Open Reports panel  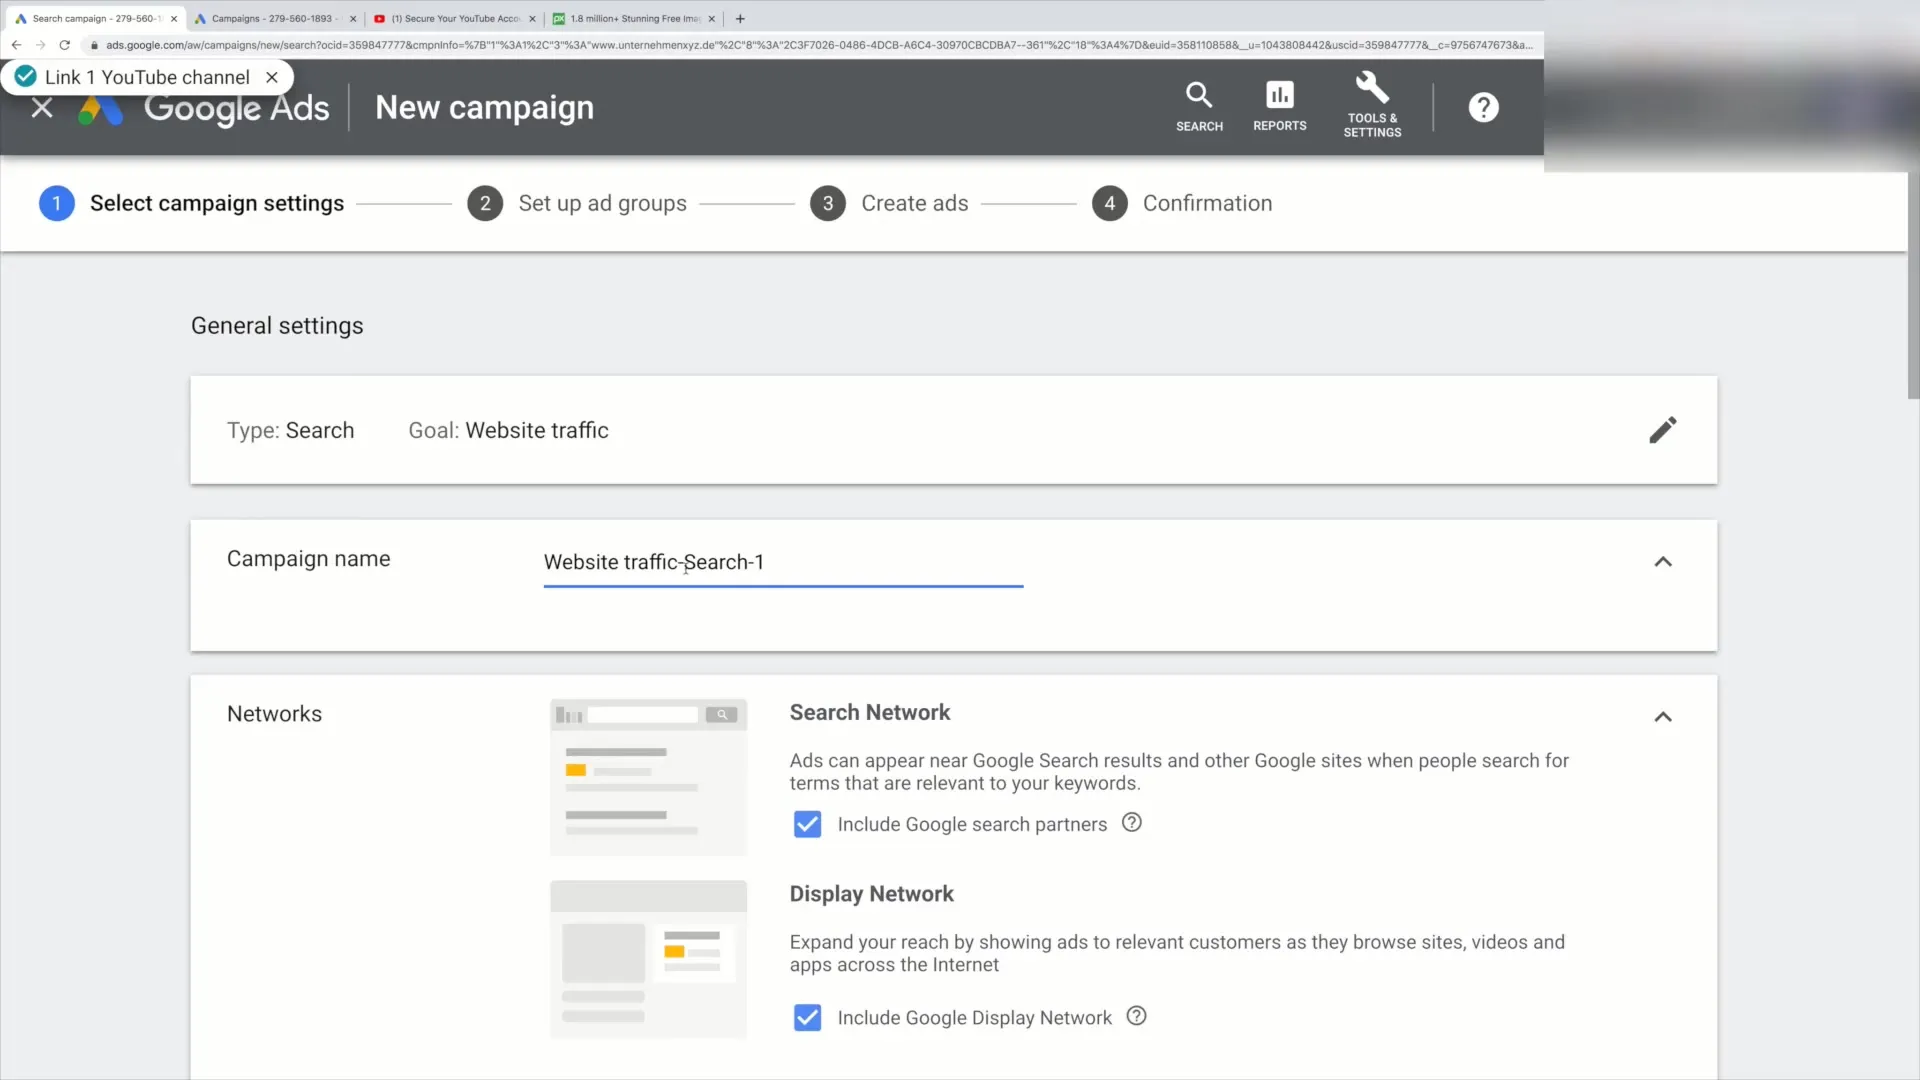tap(1279, 107)
